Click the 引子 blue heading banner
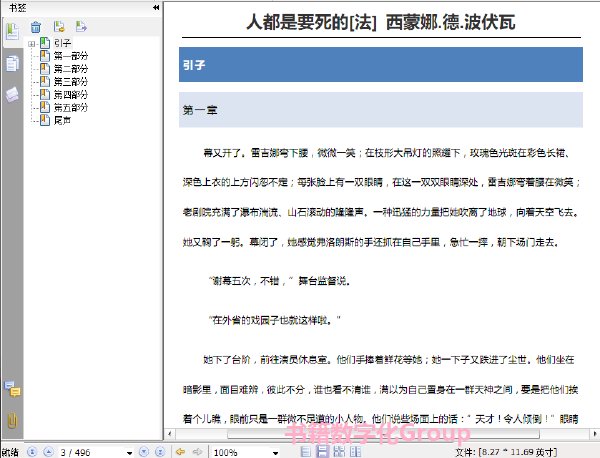The height and width of the screenshot is (458, 600). pos(381,65)
